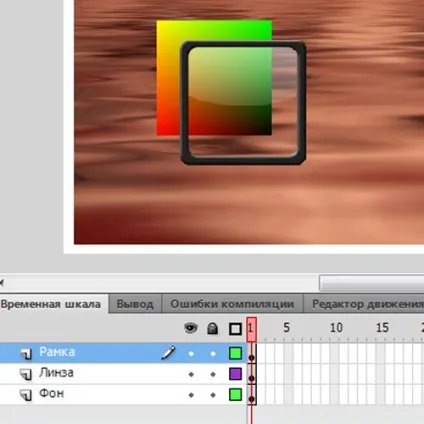Switch to the Ошибки компиляции tab
Screen dimensions: 424x424
(232, 304)
